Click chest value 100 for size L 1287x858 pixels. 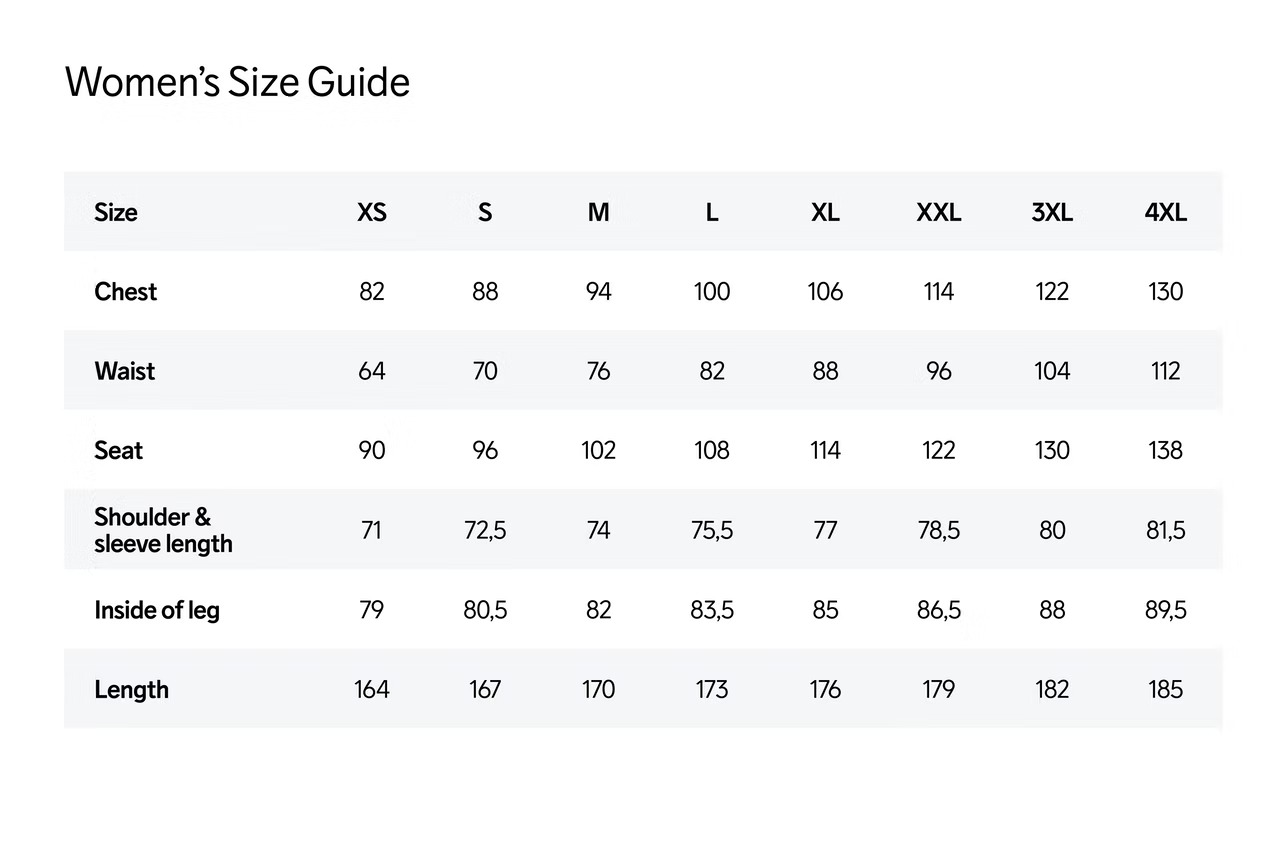click(712, 292)
